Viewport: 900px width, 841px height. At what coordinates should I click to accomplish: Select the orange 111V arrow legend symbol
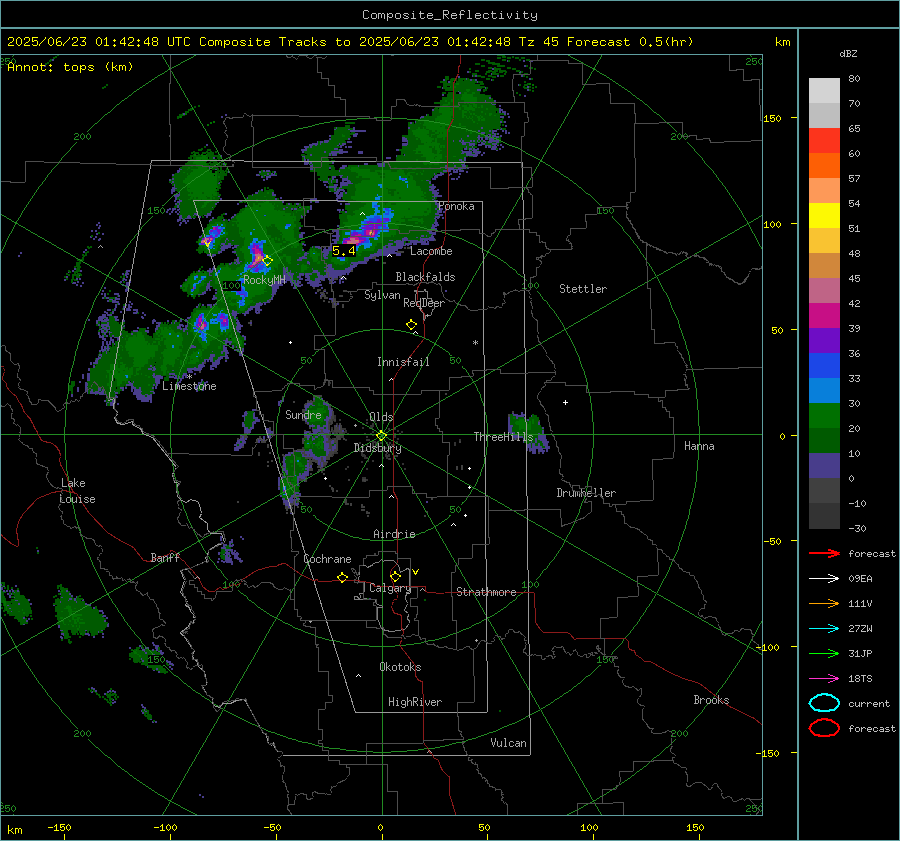(824, 603)
